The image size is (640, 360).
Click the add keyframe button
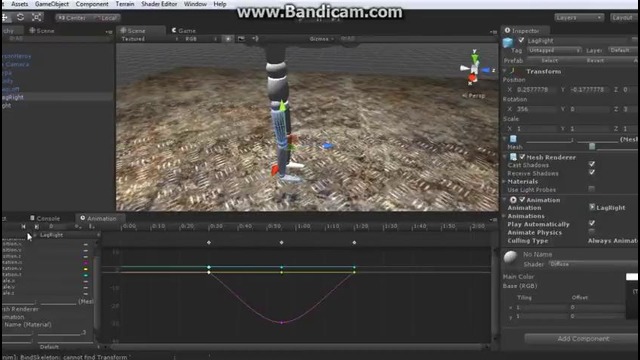tap(77, 227)
